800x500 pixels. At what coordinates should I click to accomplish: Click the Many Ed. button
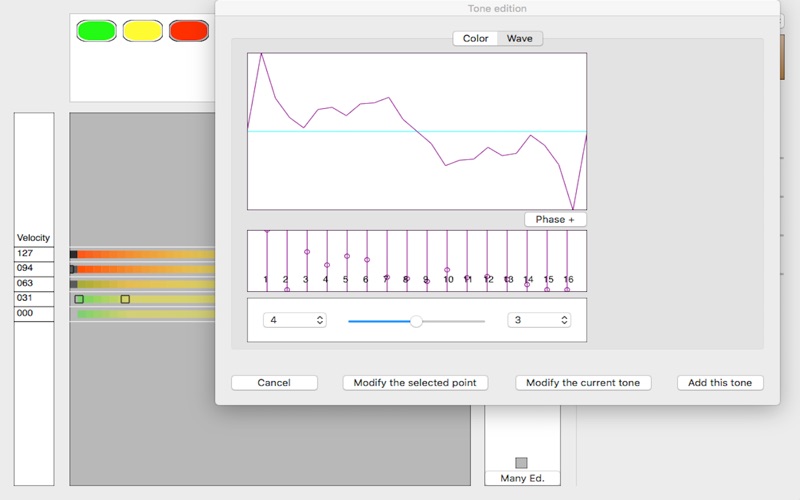point(522,478)
